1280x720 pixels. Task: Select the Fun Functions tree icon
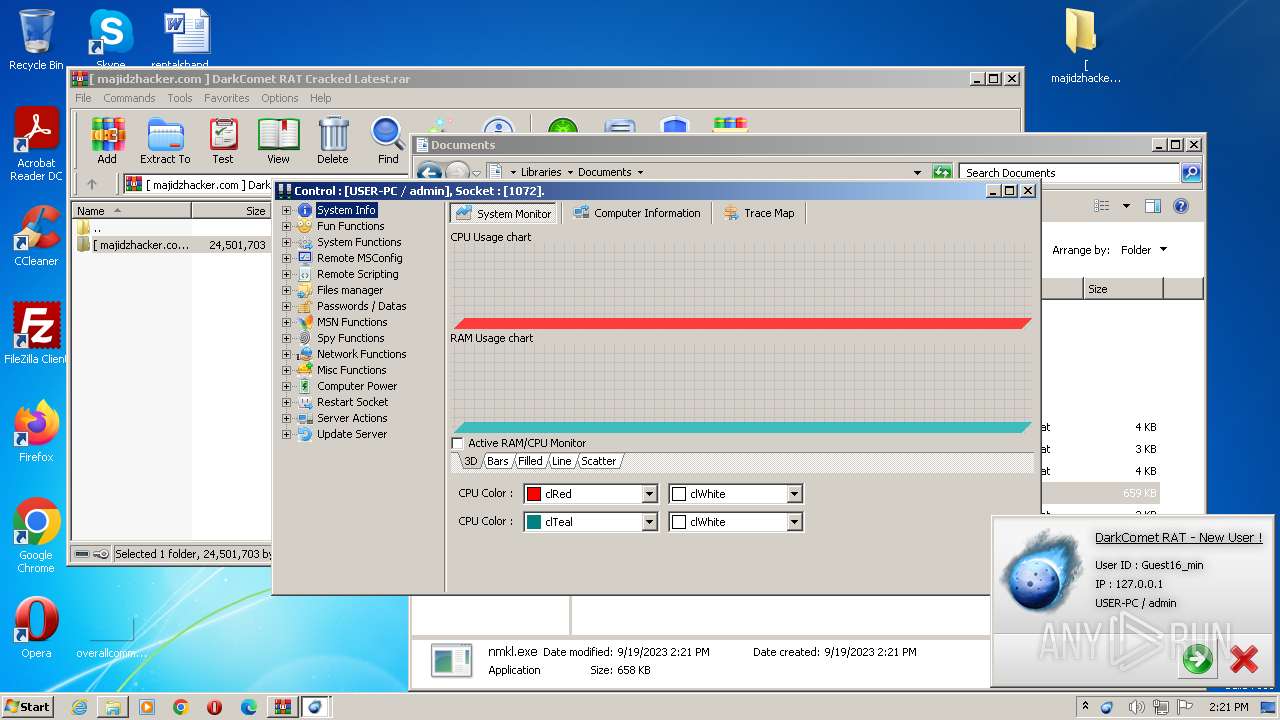(305, 226)
